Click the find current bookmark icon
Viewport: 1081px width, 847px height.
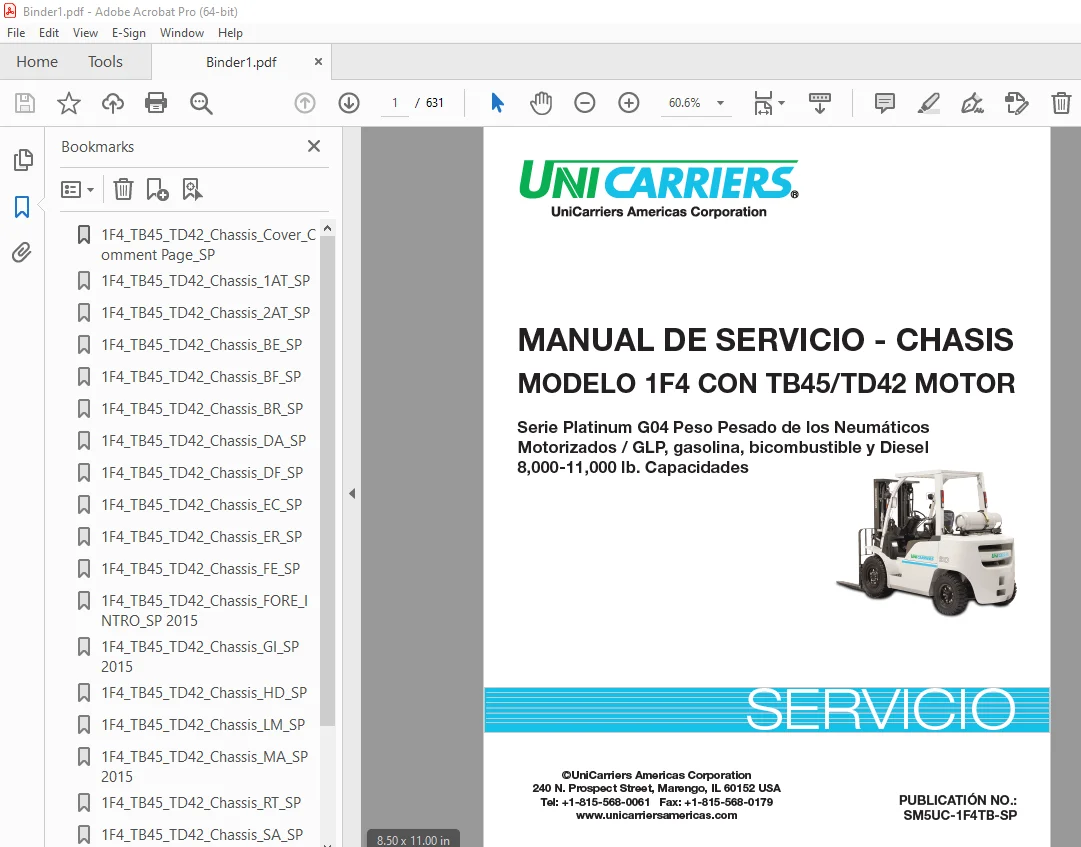click(192, 189)
